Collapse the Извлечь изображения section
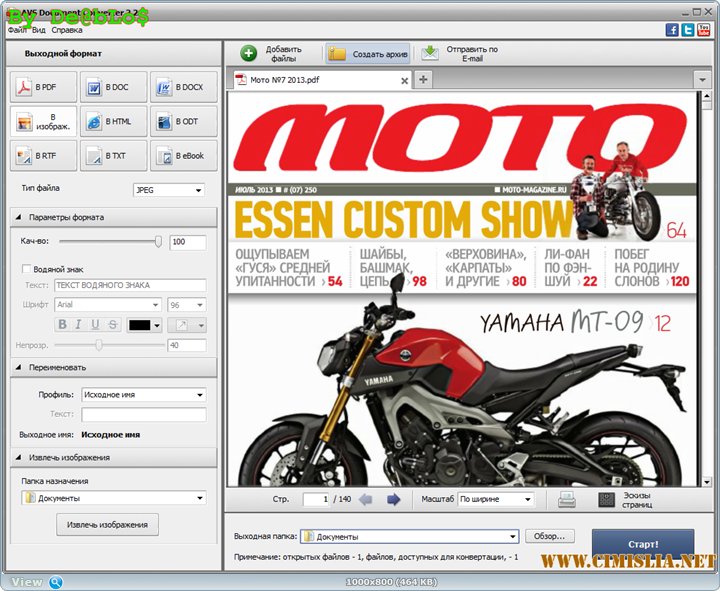 click(20, 457)
